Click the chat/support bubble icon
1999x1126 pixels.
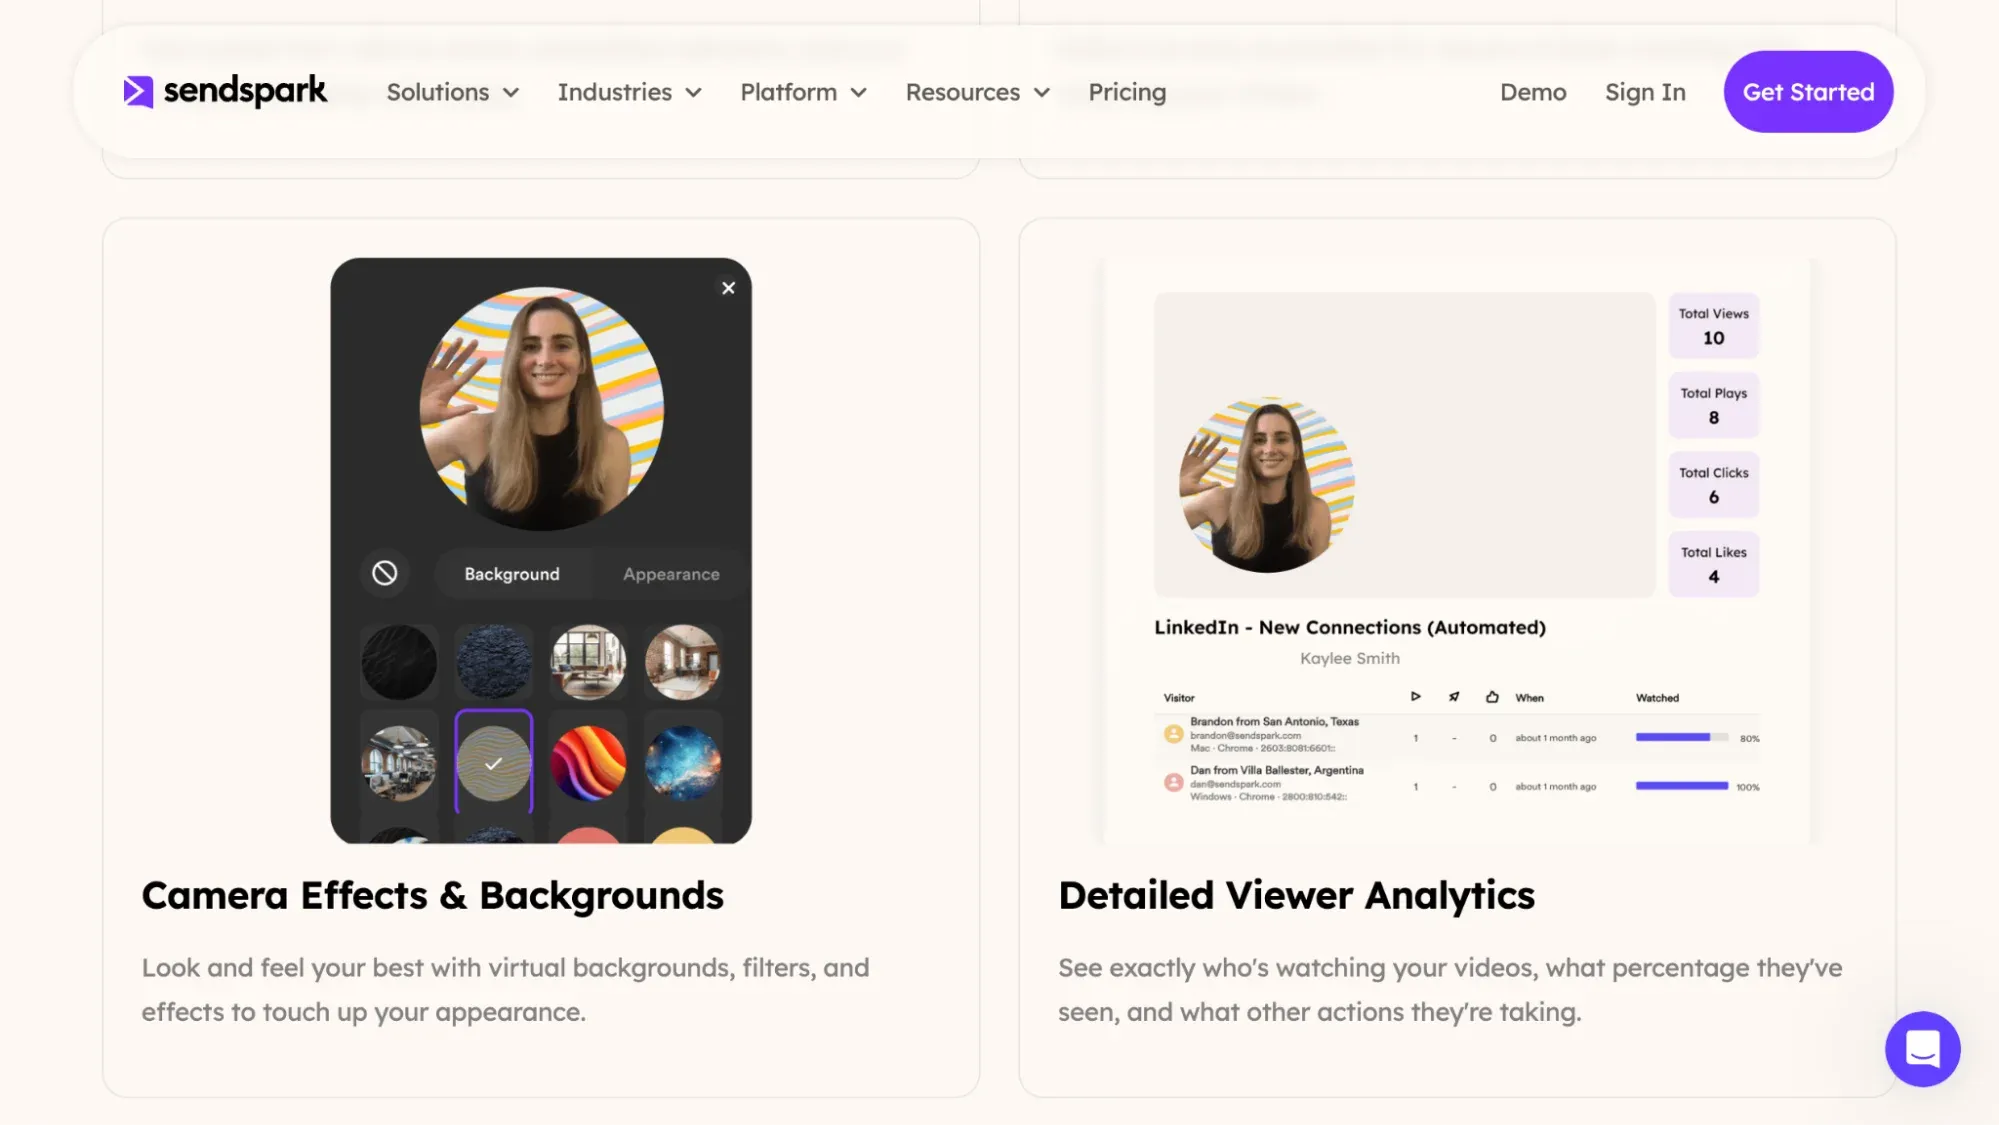pos(1923,1048)
